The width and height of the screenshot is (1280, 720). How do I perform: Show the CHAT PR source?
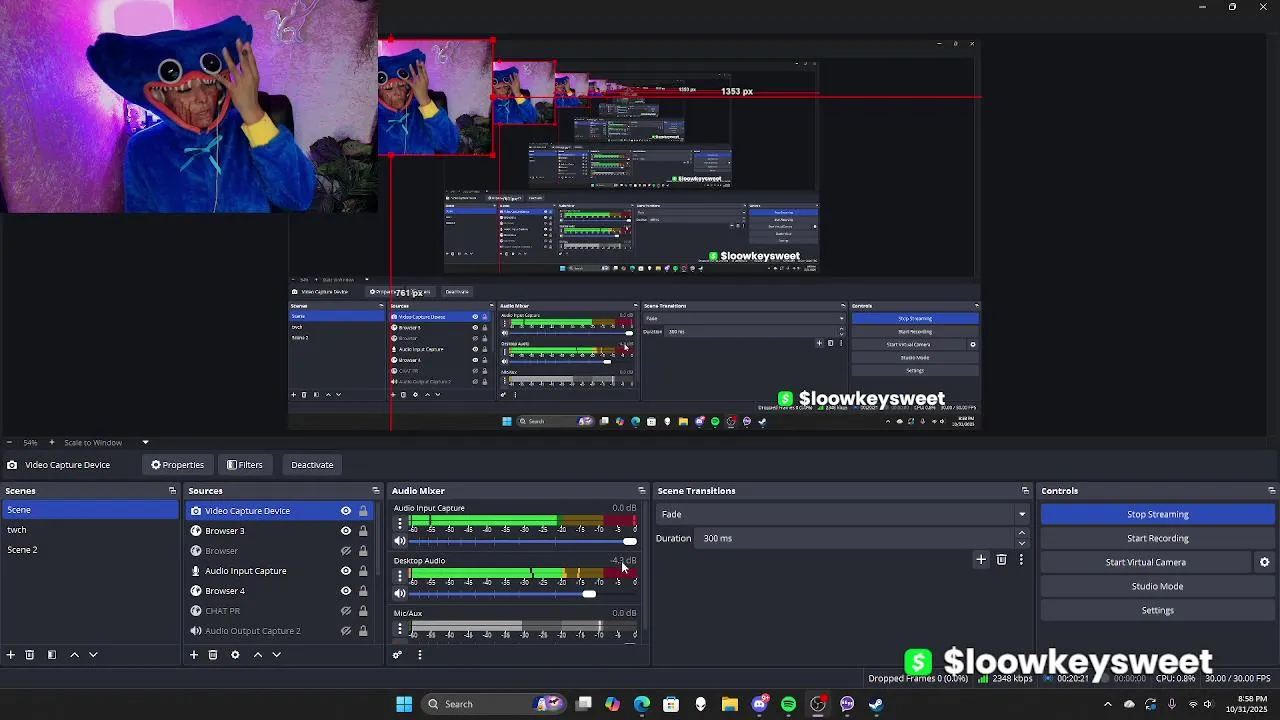click(346, 611)
